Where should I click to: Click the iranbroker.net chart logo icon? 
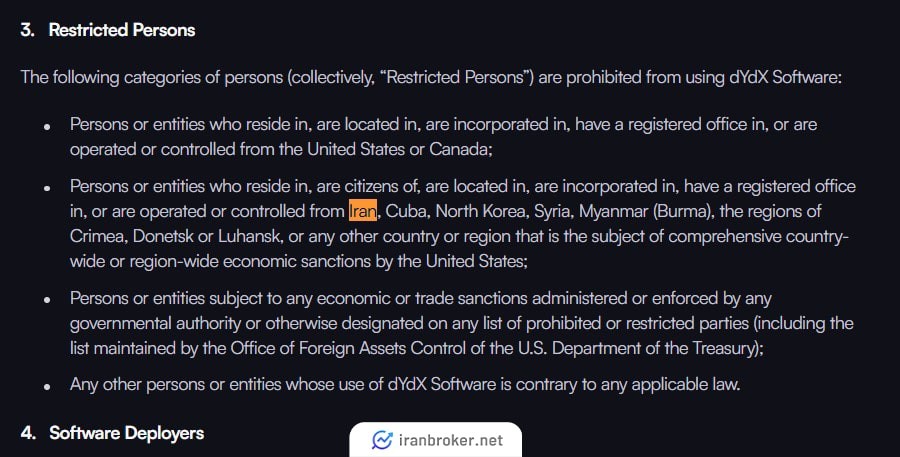pyautogui.click(x=382, y=440)
